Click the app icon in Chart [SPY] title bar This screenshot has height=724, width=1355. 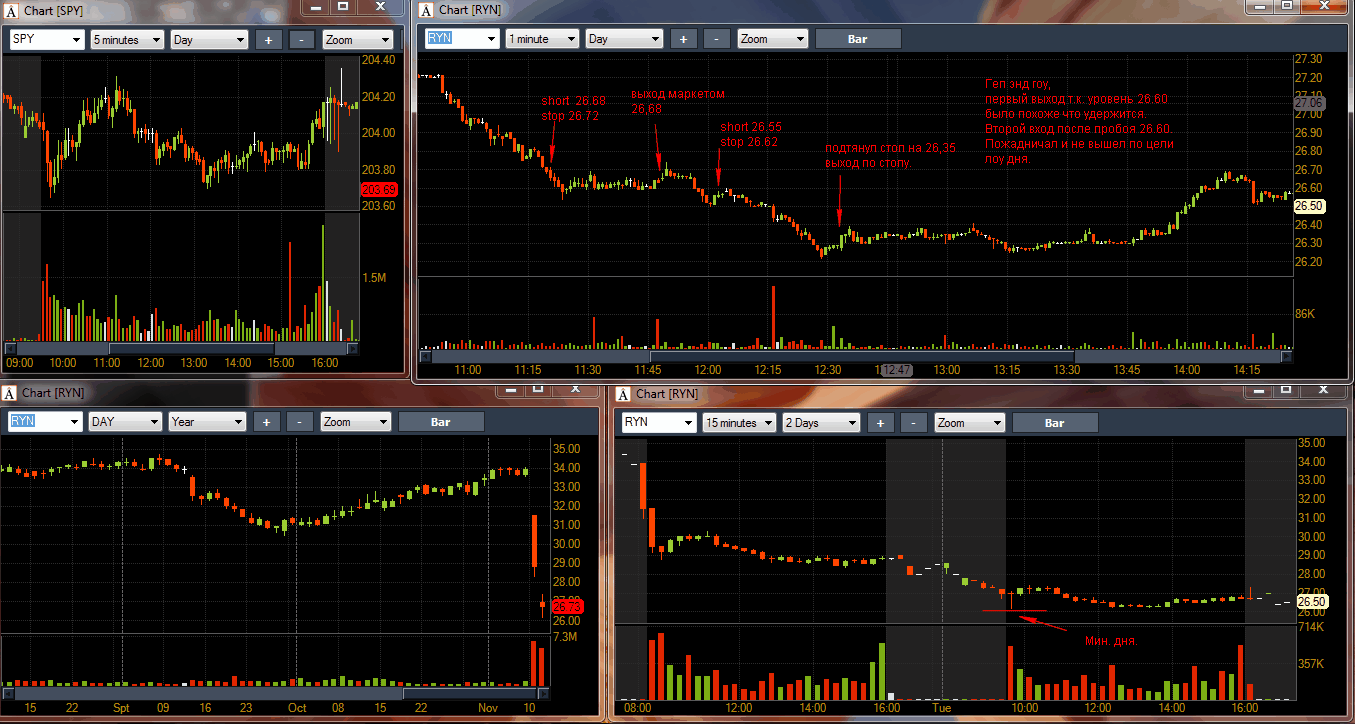(x=10, y=10)
